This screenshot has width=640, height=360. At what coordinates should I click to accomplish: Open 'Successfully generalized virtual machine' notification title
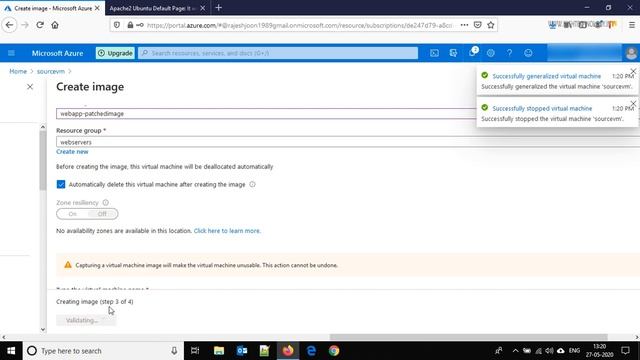coord(547,76)
